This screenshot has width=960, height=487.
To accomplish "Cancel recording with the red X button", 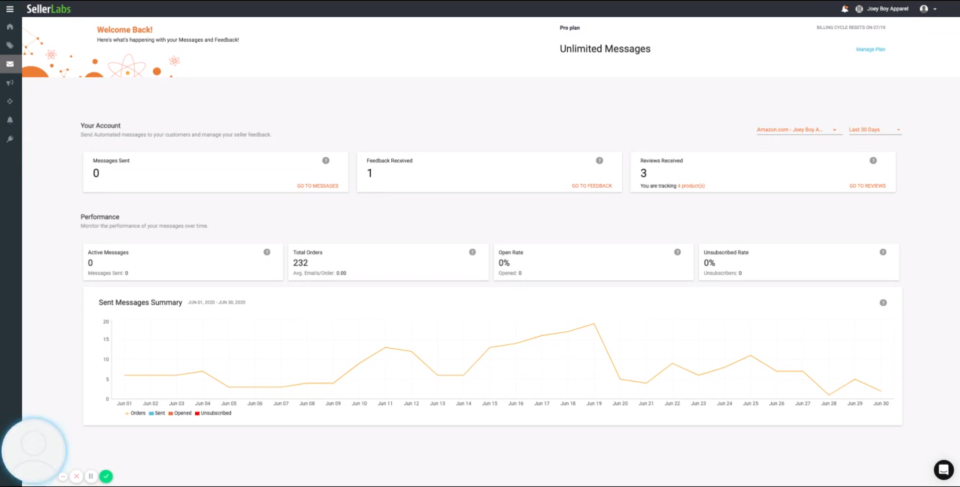I will pos(76,476).
